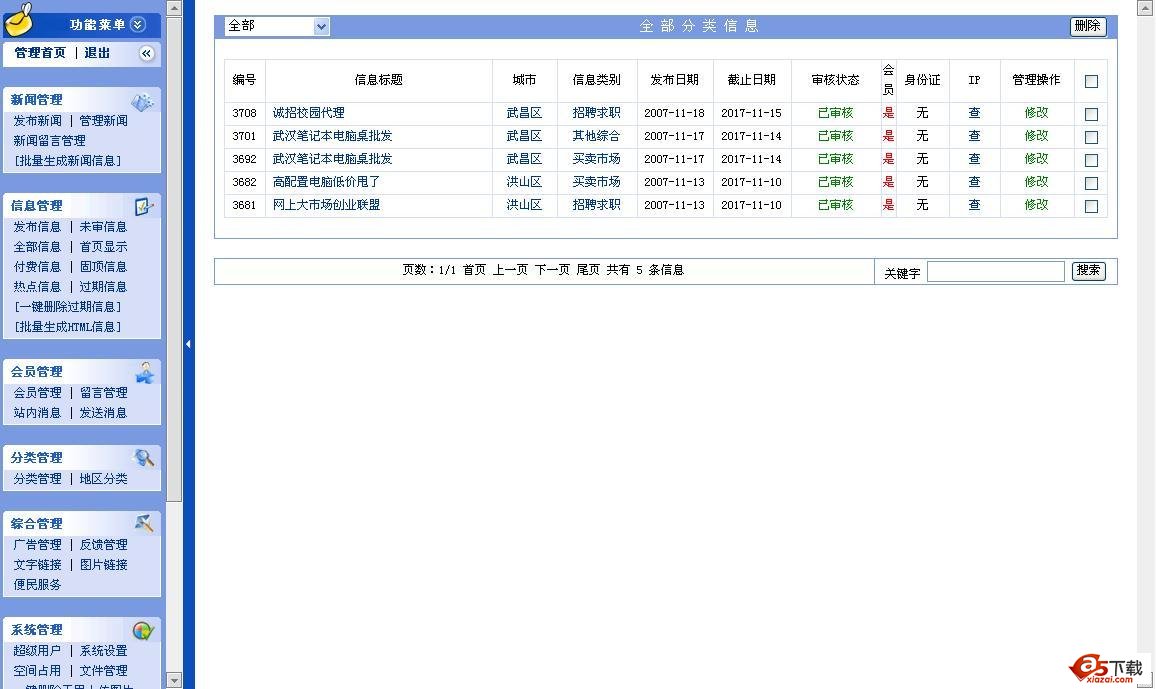Click sidebar scrollbar down arrow

pyautogui.click(x=174, y=679)
